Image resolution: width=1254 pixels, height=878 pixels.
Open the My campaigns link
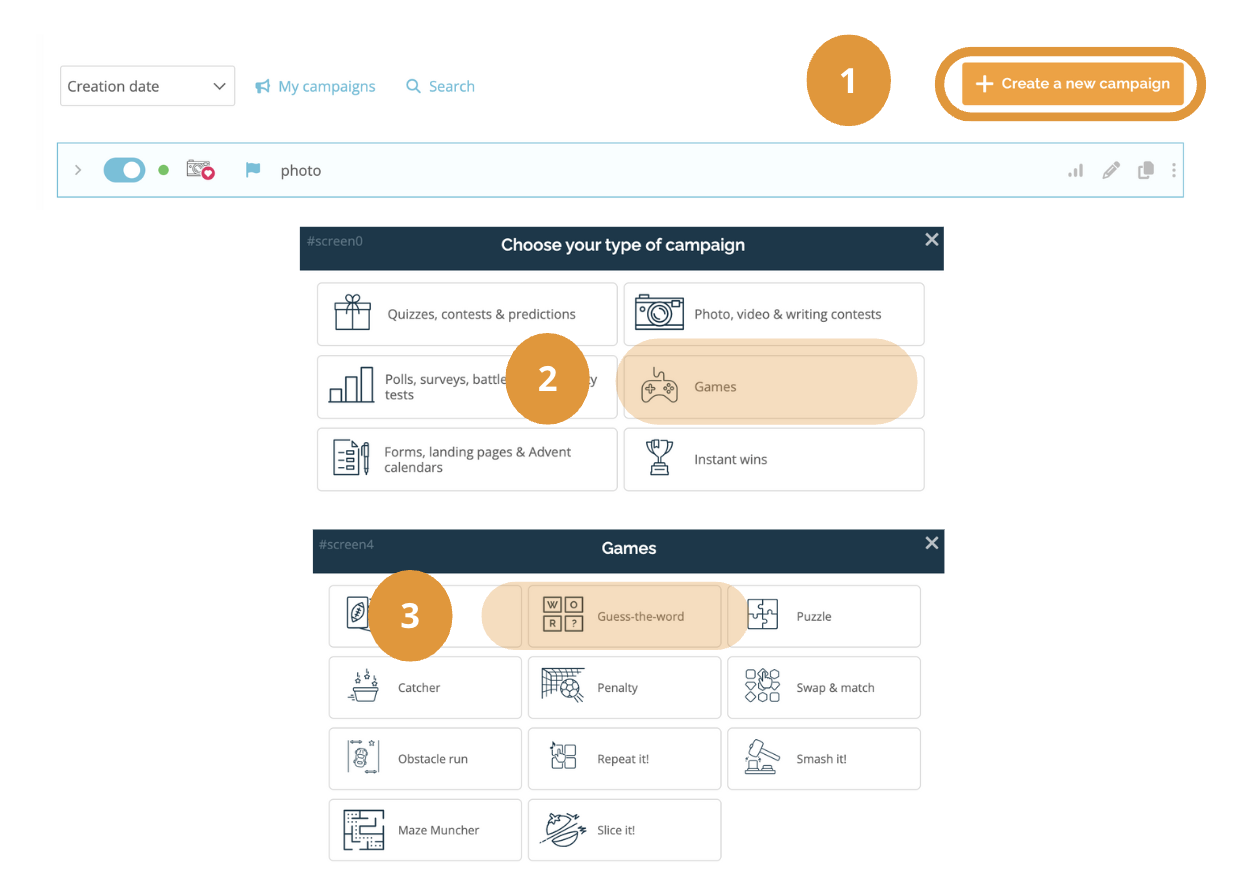tap(315, 87)
